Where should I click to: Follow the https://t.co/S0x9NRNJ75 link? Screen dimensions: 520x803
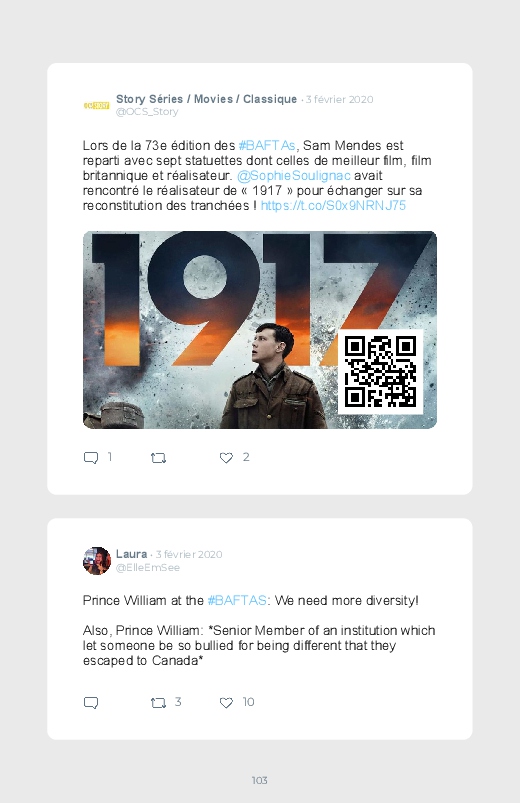click(x=333, y=205)
